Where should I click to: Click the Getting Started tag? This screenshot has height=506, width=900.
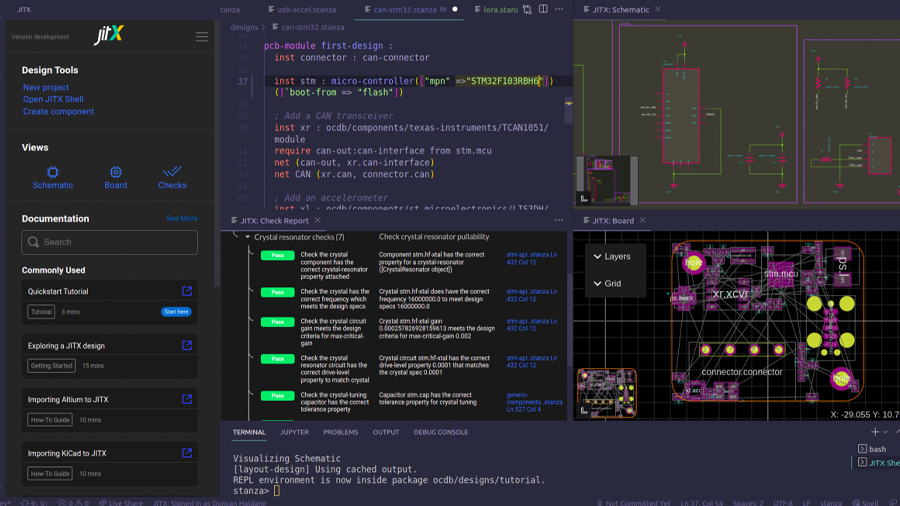(52, 365)
